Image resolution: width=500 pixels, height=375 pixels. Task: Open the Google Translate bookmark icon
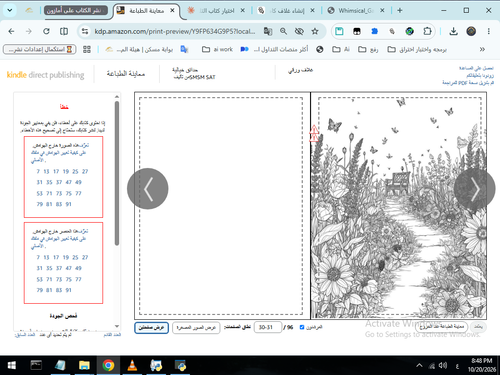tap(184, 49)
